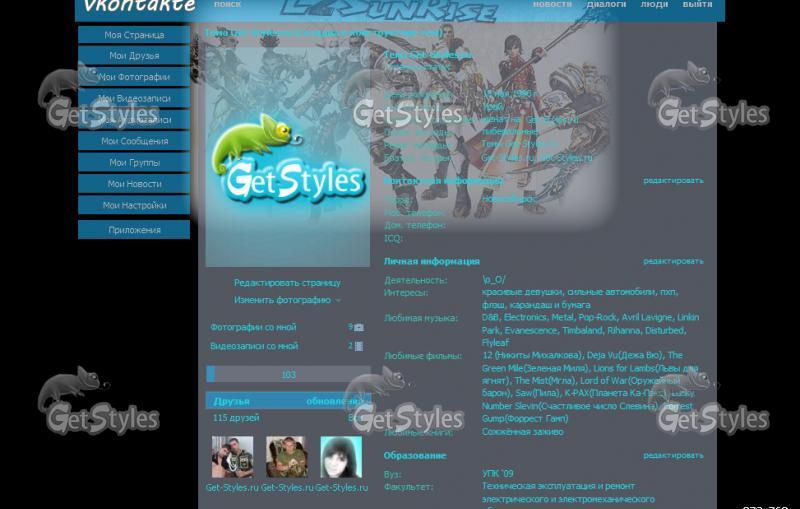This screenshot has height=509, width=800.
Task: Click the Vkontakte logo in the header
Action: [139, 5]
